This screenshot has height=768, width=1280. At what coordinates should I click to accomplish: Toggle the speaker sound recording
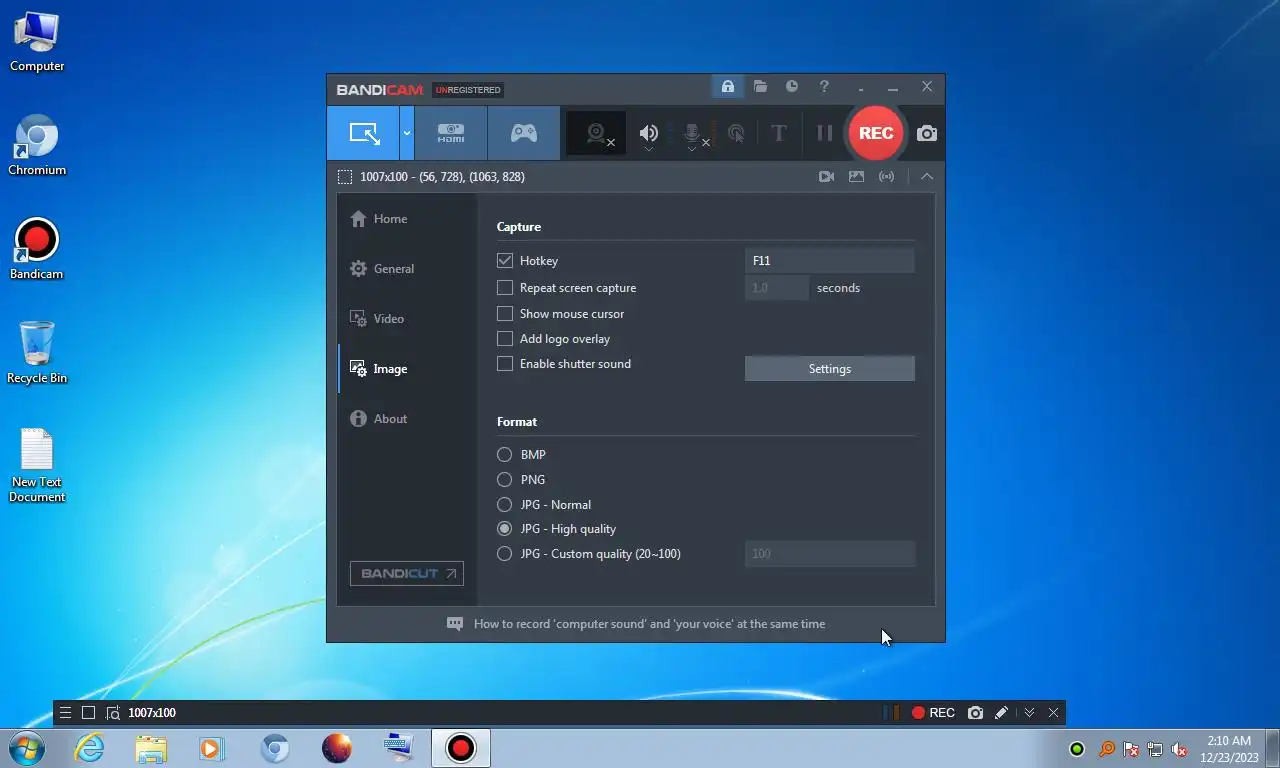tap(649, 132)
